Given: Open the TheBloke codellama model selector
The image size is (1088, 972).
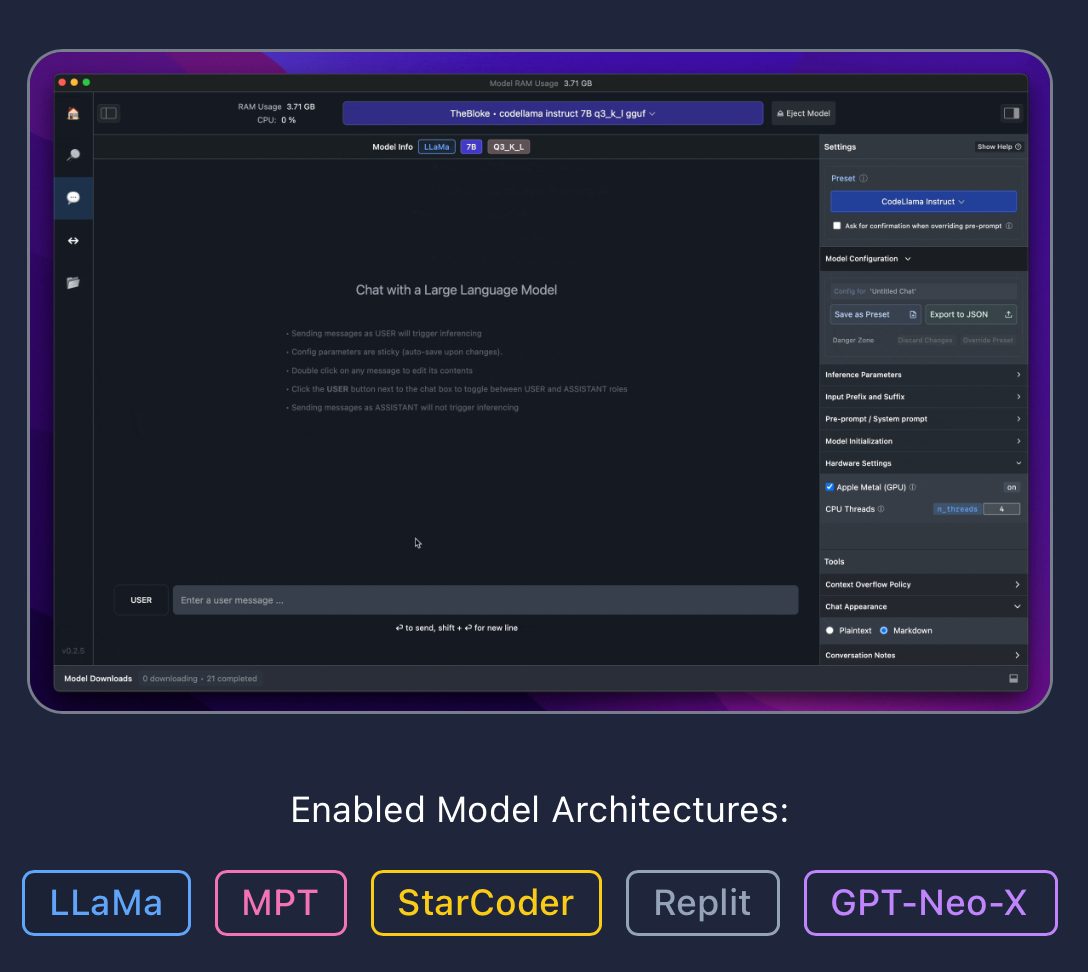Looking at the screenshot, I should (552, 113).
